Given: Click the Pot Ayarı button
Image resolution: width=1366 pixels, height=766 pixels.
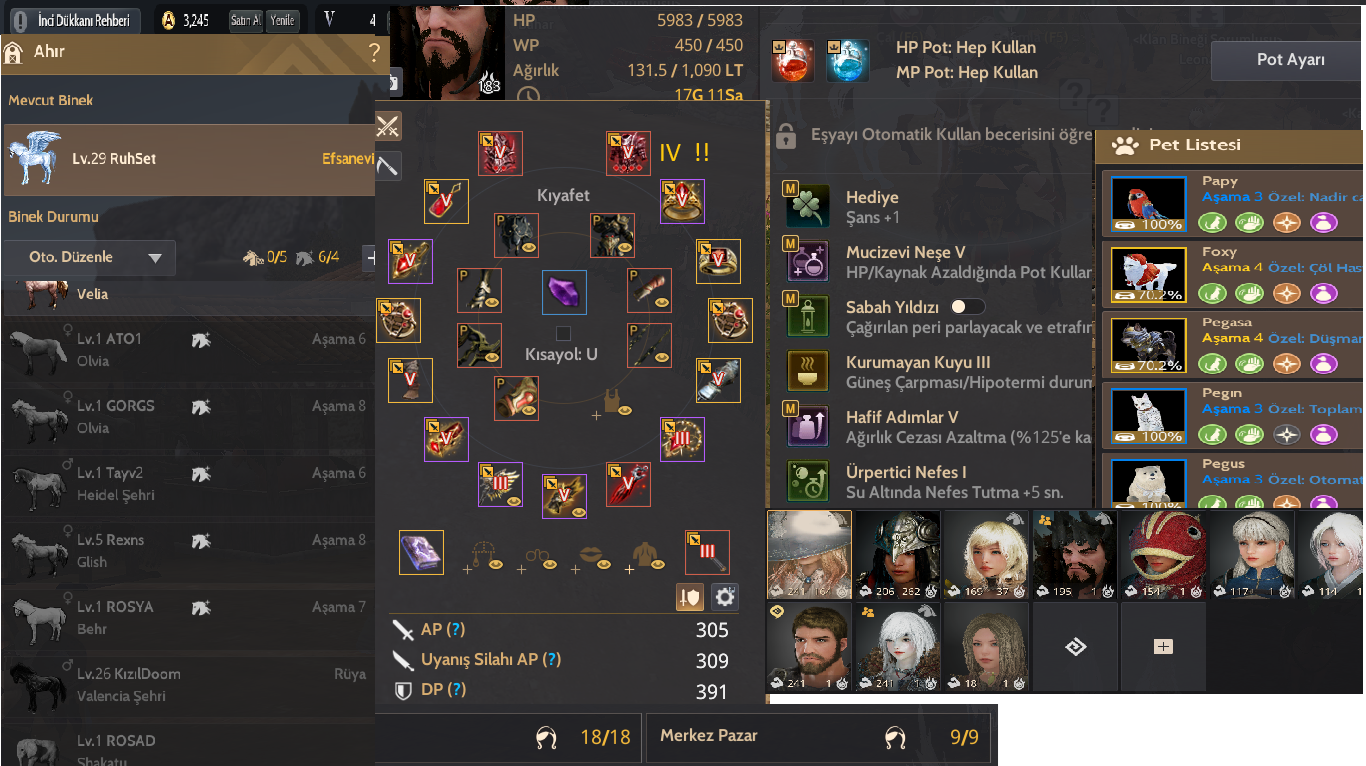Looking at the screenshot, I should pyautogui.click(x=1290, y=60).
